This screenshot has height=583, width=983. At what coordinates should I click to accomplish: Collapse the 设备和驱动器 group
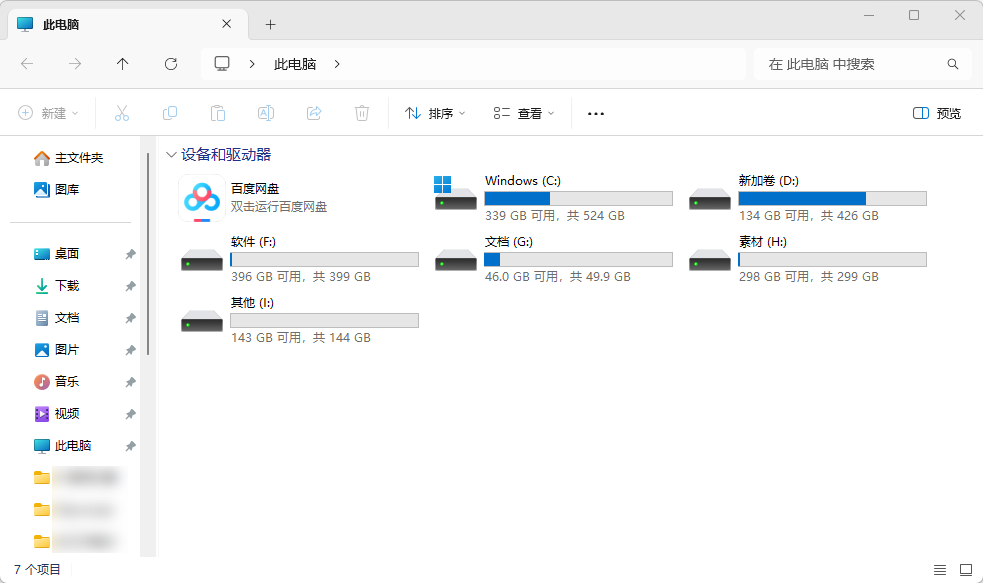(x=171, y=155)
